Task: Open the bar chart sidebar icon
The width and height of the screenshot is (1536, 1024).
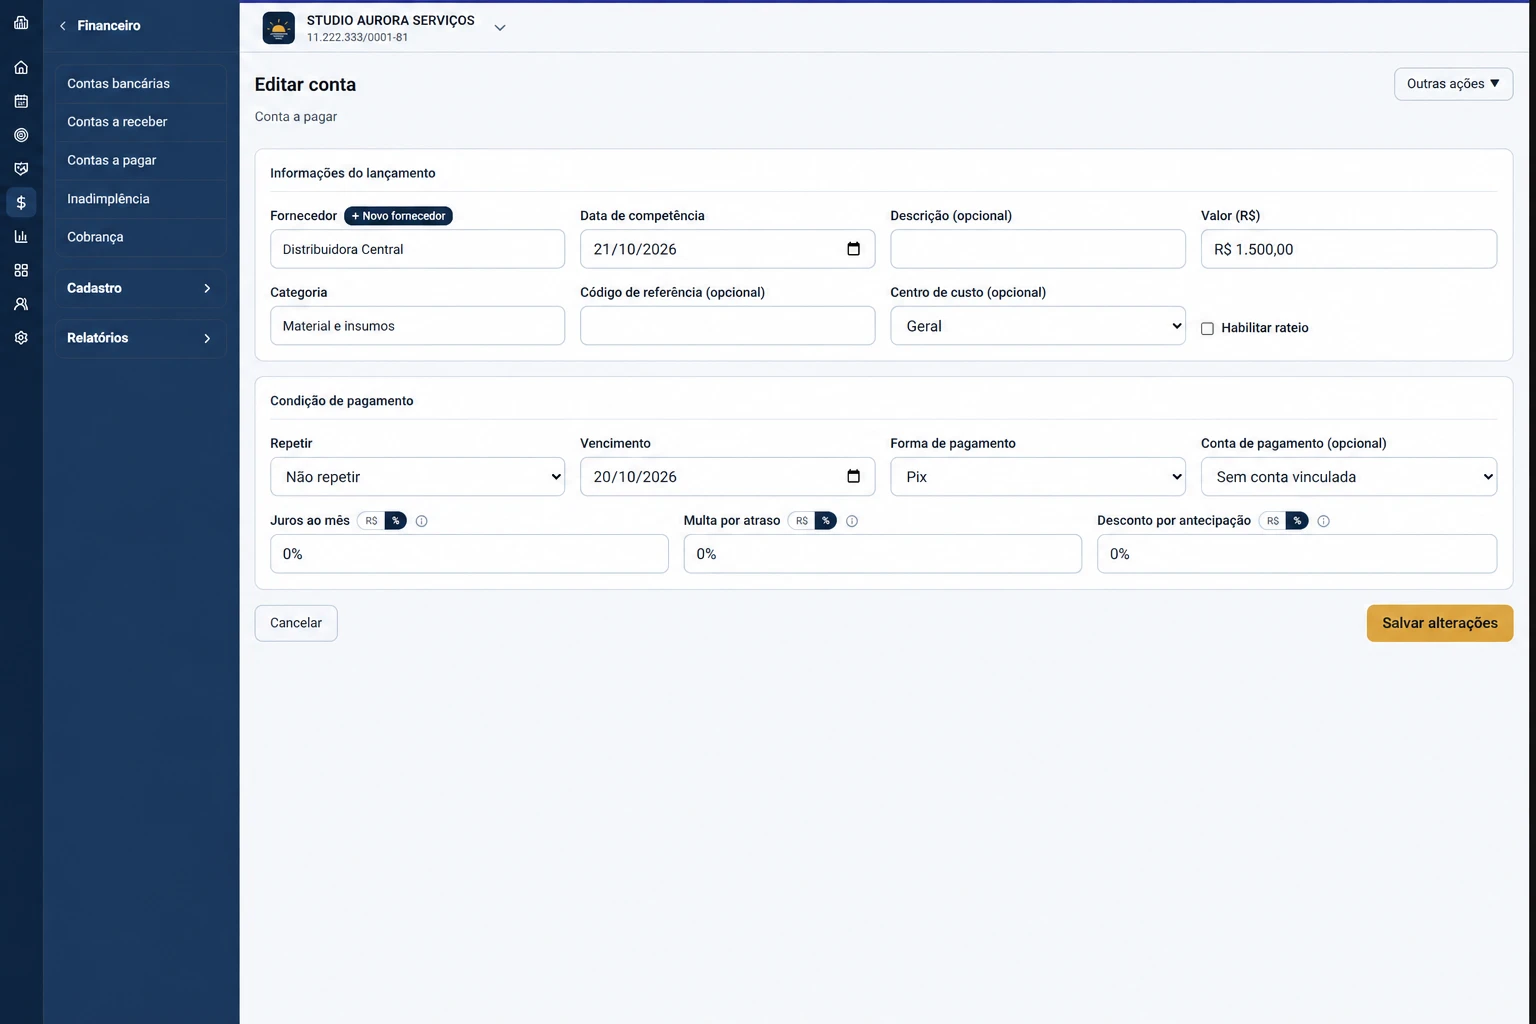Action: pyautogui.click(x=21, y=237)
